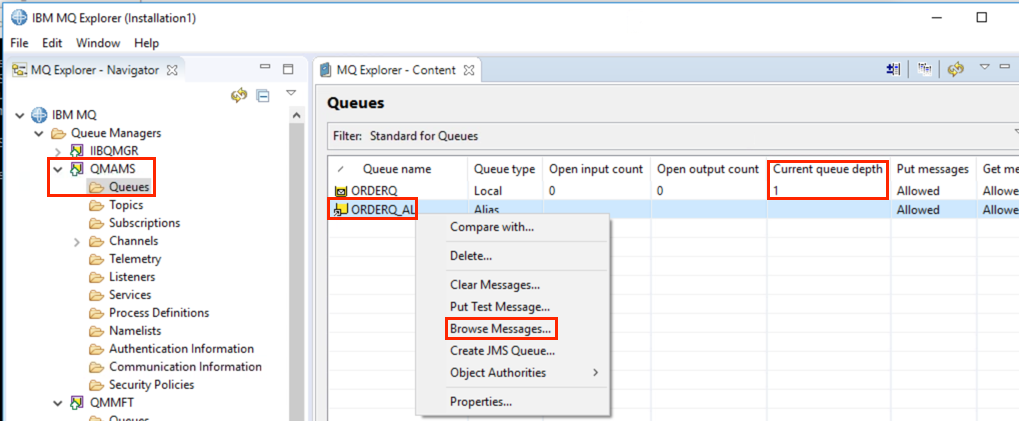Screen dimensions: 1019x421
Task: Minimize the Content panel
Action: click(x=1005, y=66)
